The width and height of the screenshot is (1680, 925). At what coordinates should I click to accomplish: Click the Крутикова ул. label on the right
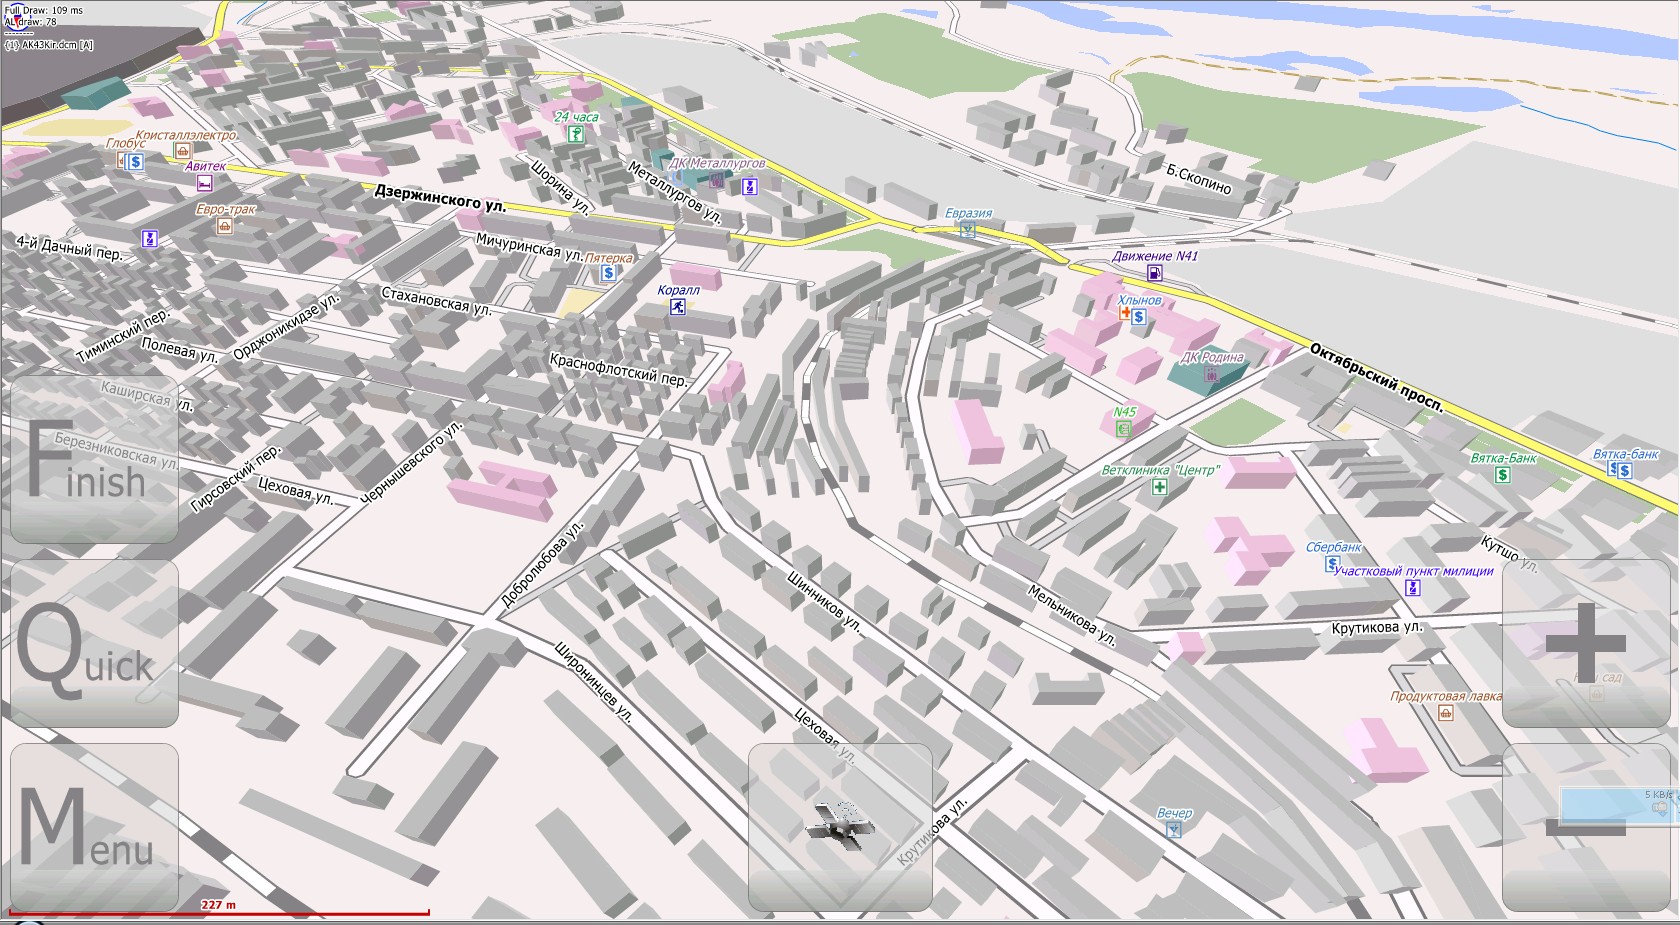1377,628
